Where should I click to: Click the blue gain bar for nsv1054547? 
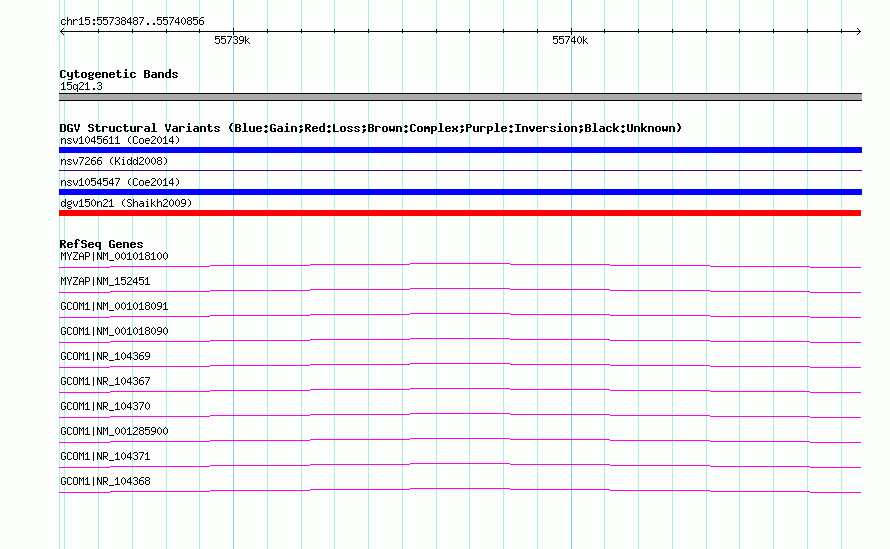pyautogui.click(x=460, y=192)
